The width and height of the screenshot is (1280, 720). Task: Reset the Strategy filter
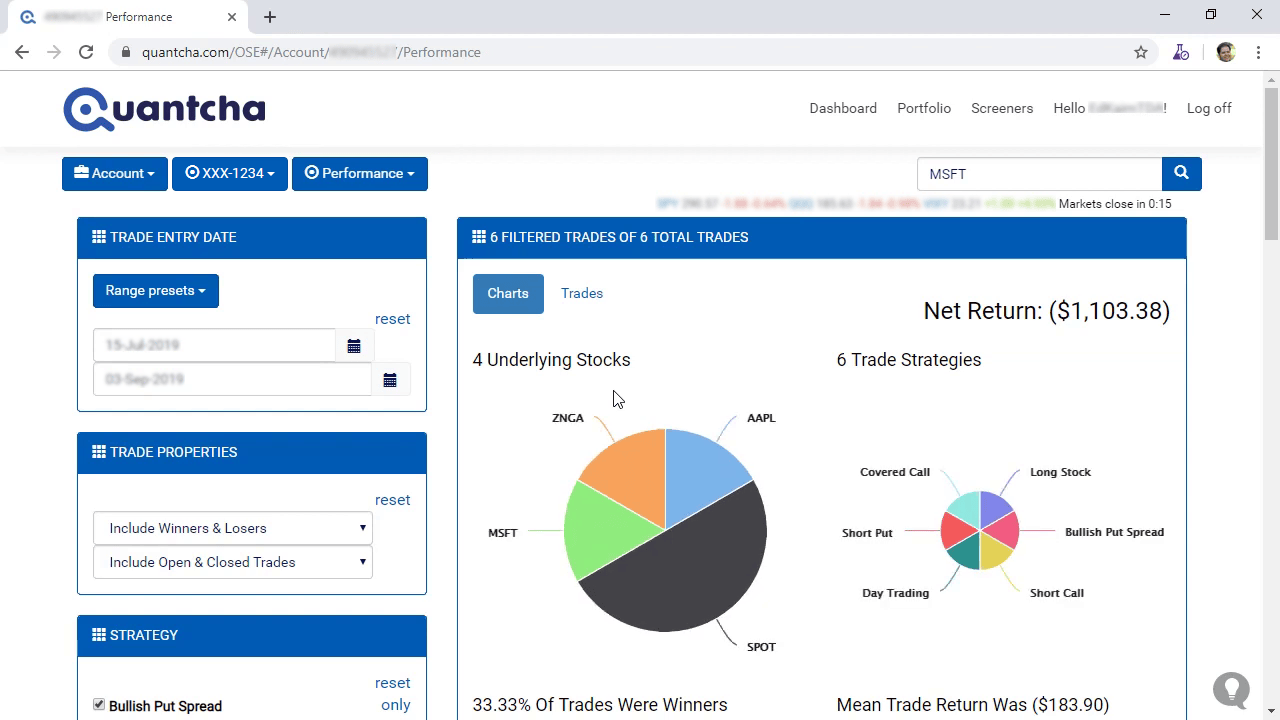point(392,683)
